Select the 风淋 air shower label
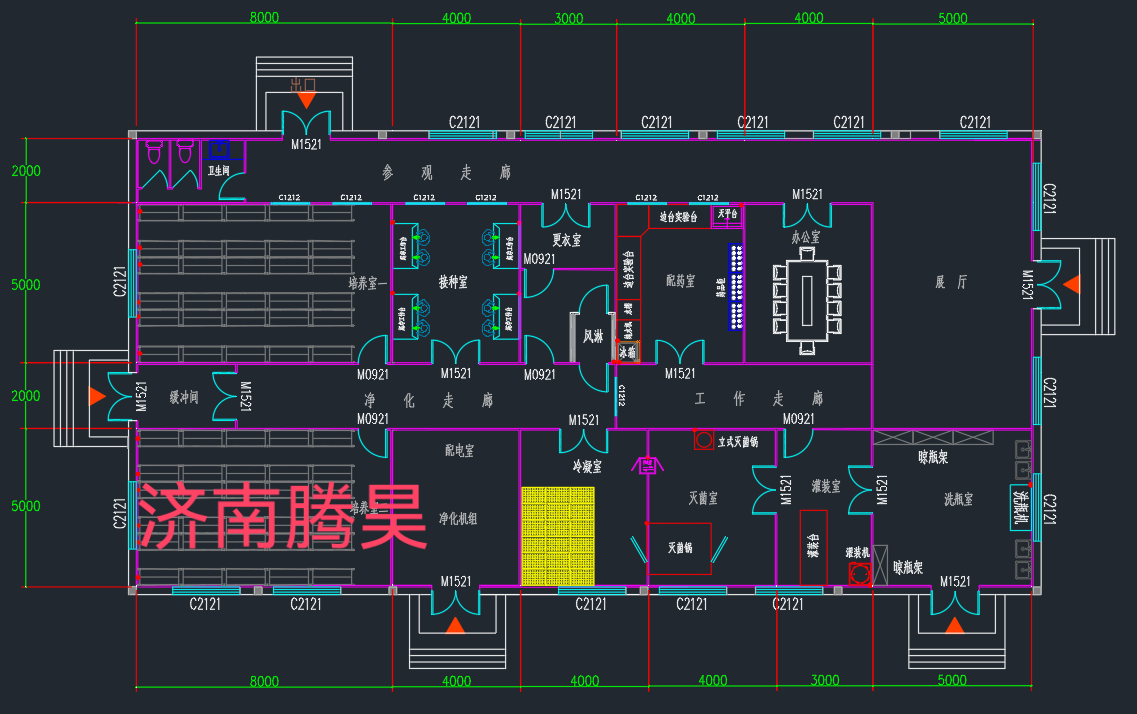Screen dimensions: 1137x714 (593, 336)
